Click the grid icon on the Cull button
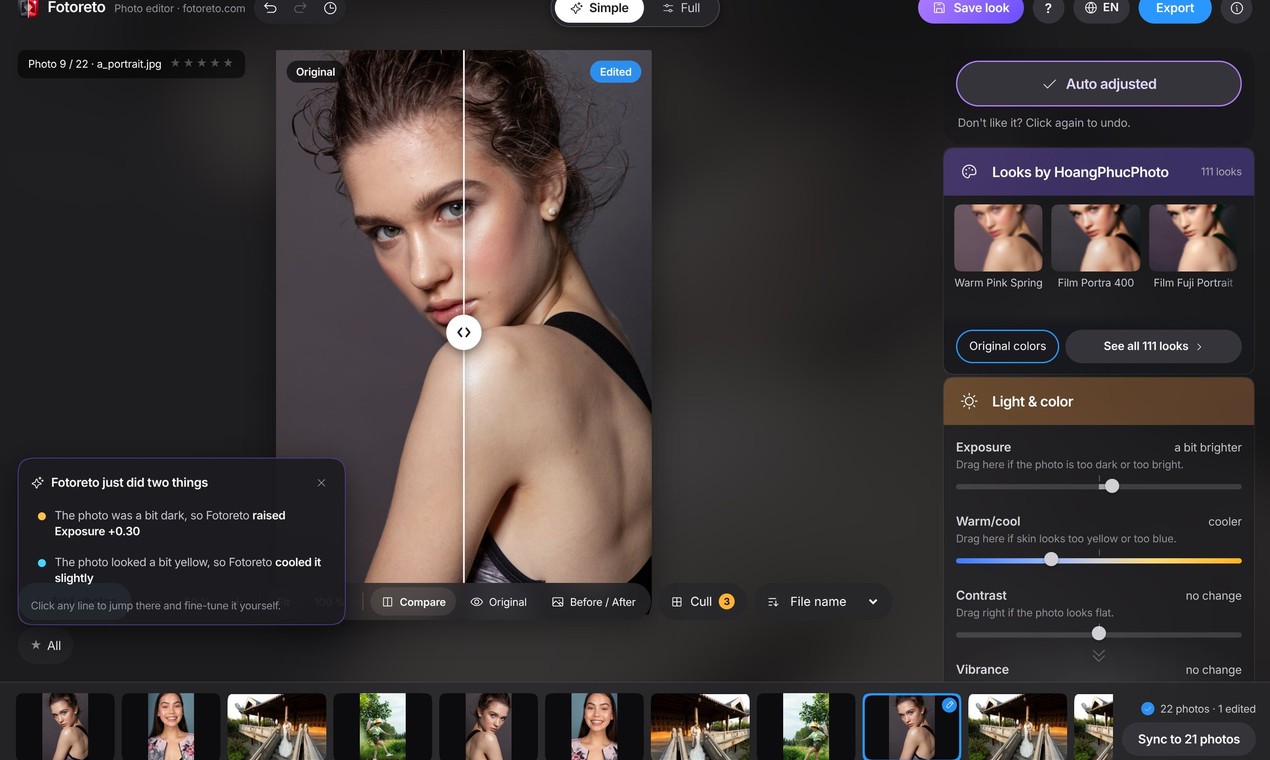 (677, 602)
